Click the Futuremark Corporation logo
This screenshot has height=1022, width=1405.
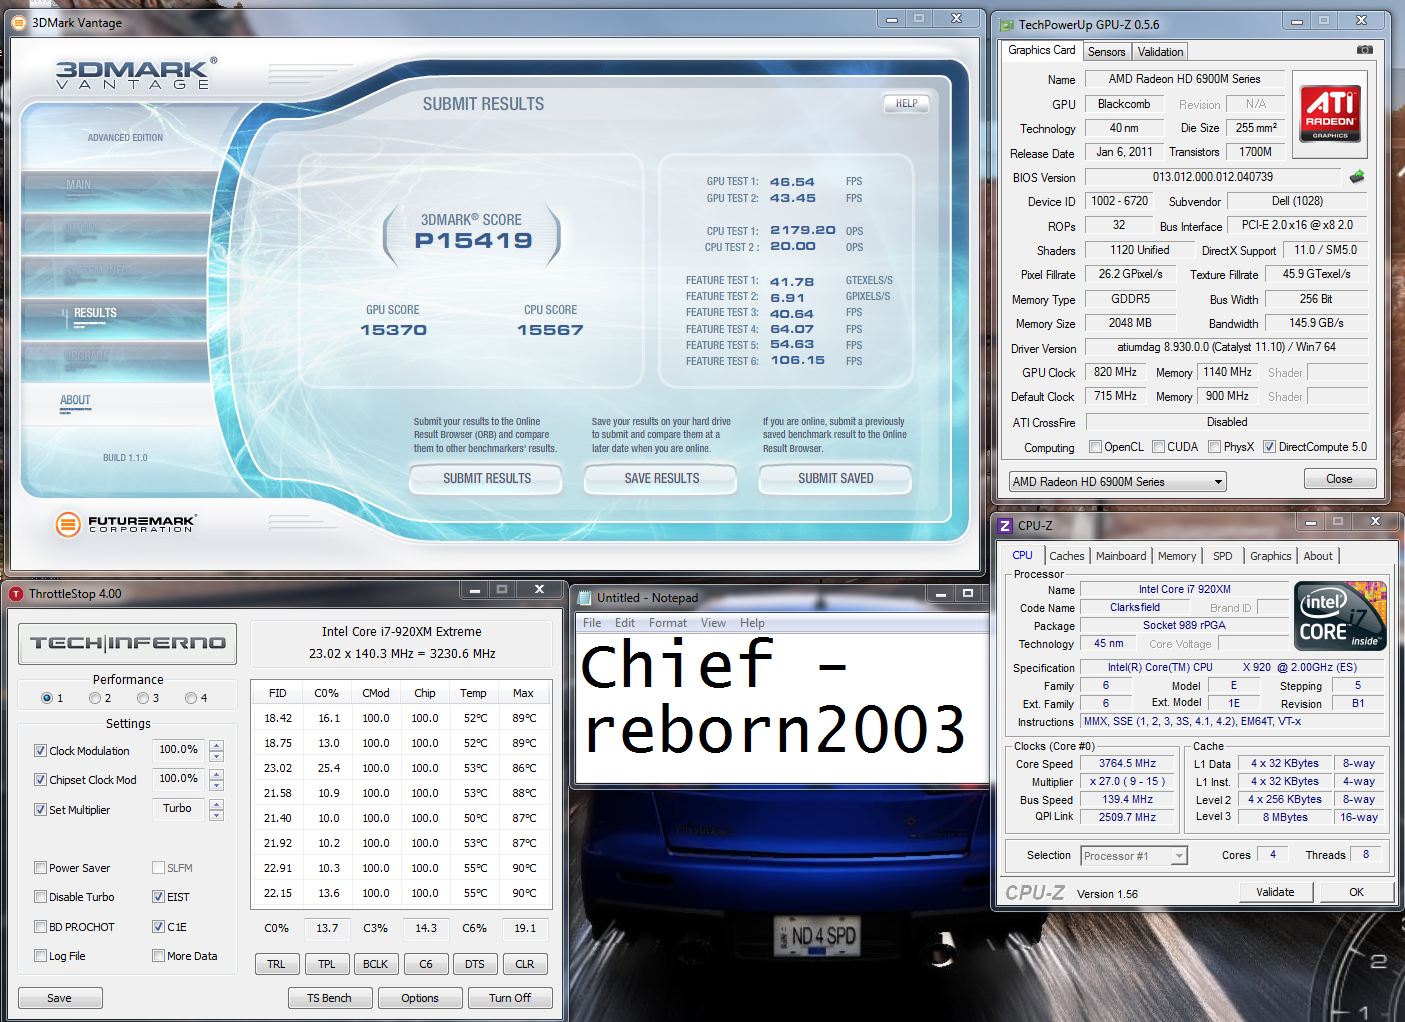pos(126,523)
